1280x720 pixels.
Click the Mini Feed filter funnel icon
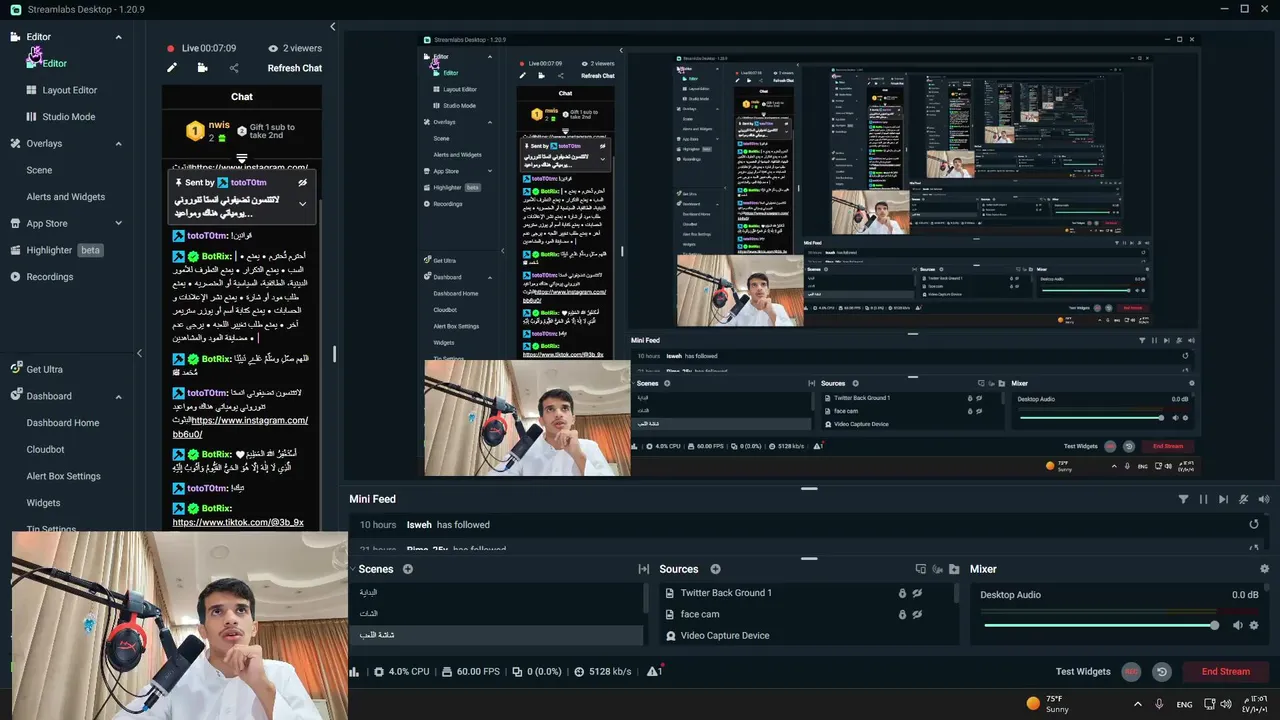[x=1183, y=499]
